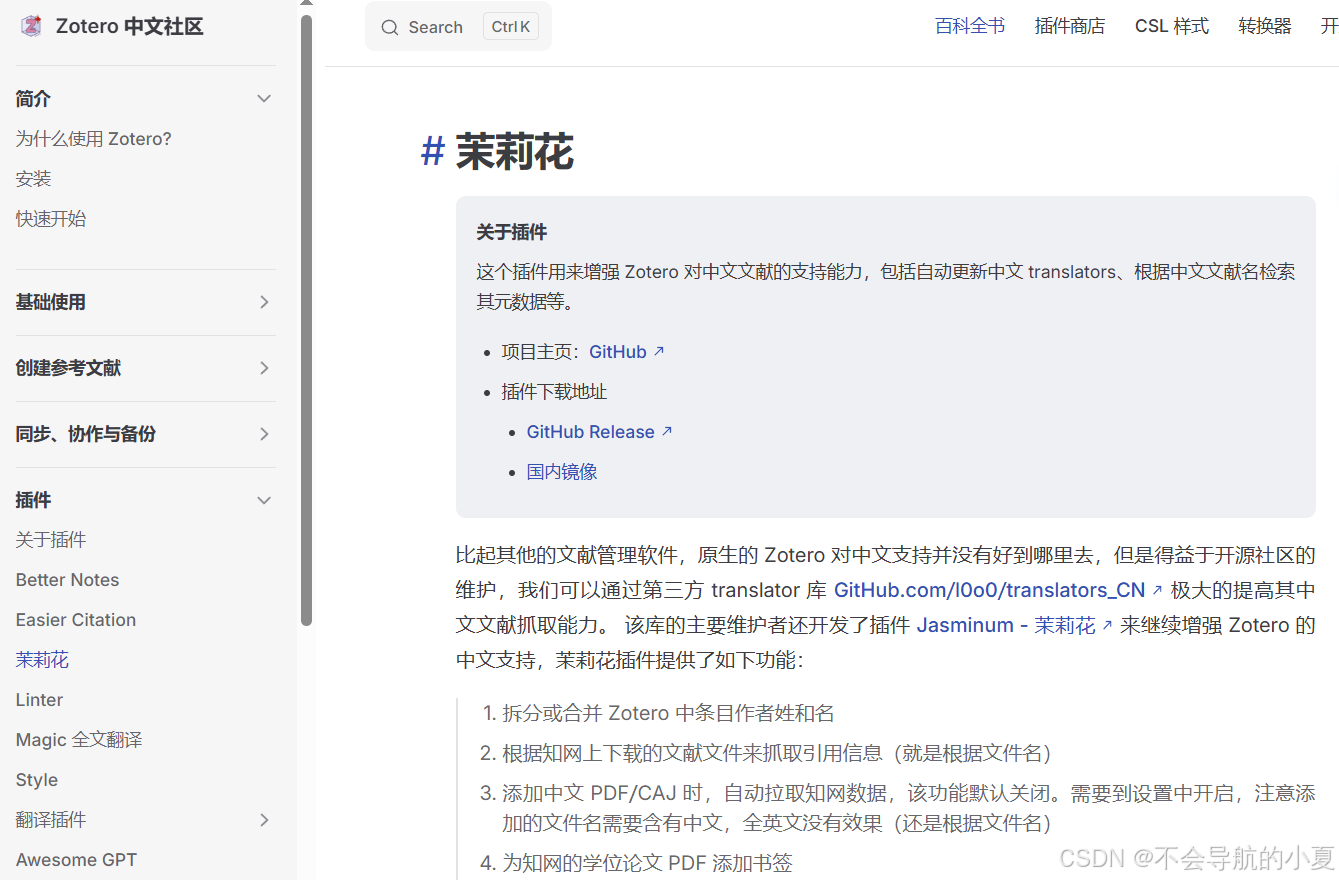Expand the 创建参考文献 section chevron
1339x880 pixels.
click(x=264, y=368)
